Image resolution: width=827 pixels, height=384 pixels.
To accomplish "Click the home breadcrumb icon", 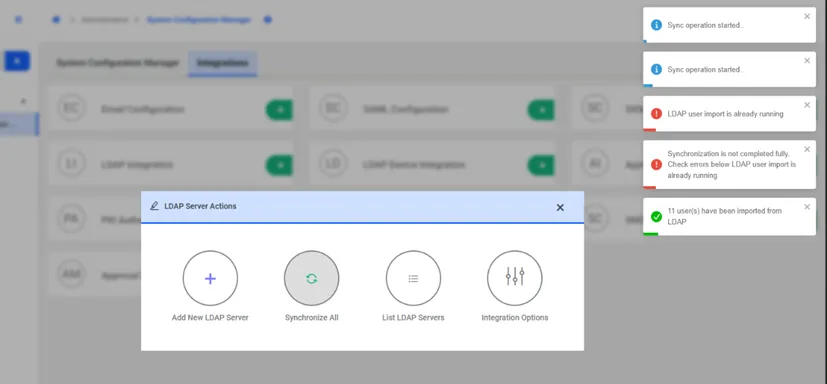I will [x=56, y=20].
